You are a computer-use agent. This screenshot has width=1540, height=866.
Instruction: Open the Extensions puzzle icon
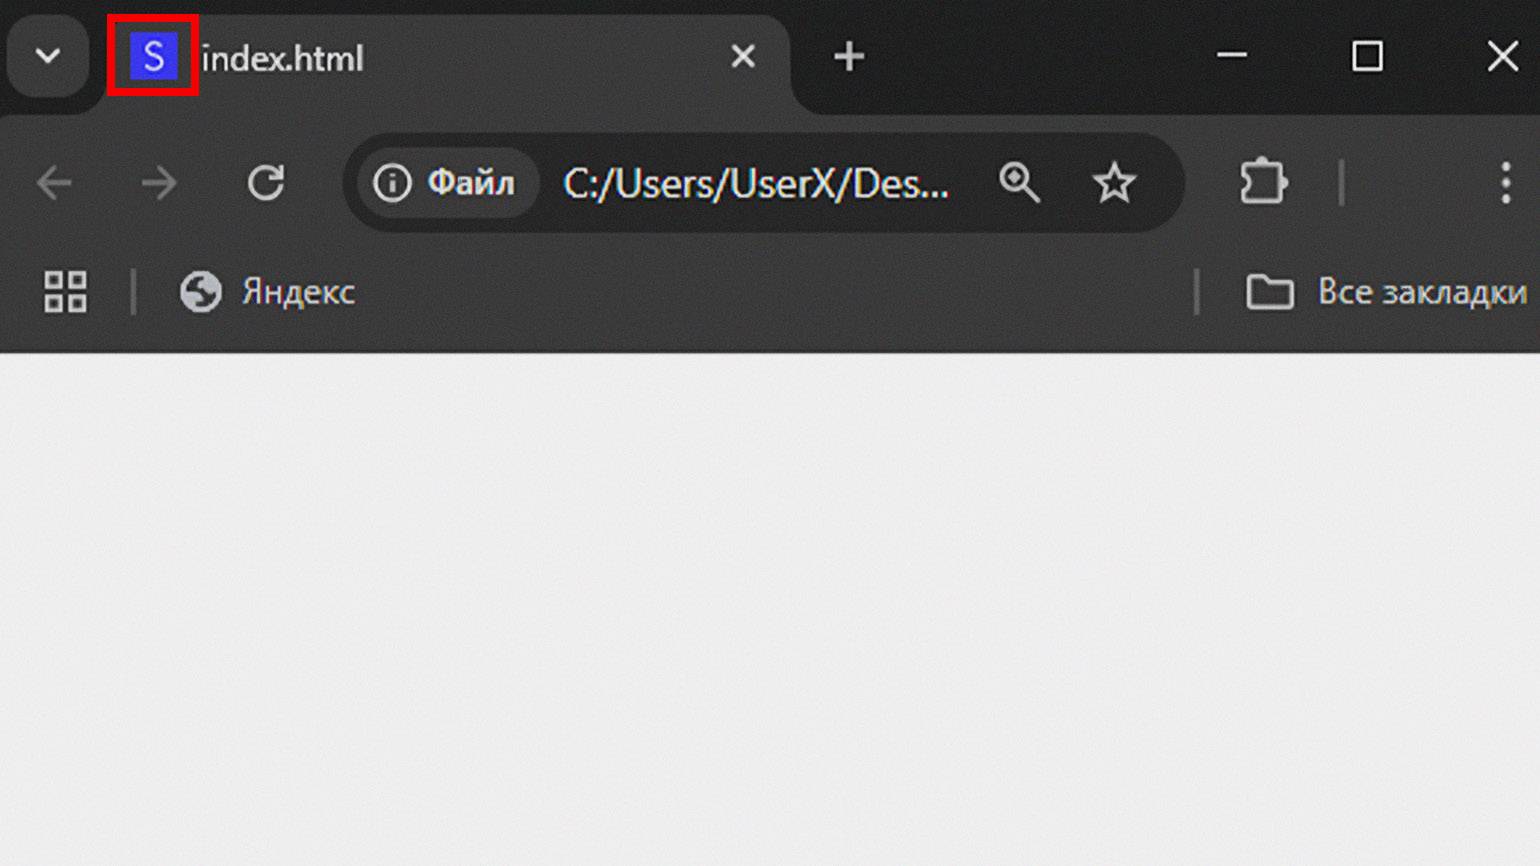(x=1264, y=182)
